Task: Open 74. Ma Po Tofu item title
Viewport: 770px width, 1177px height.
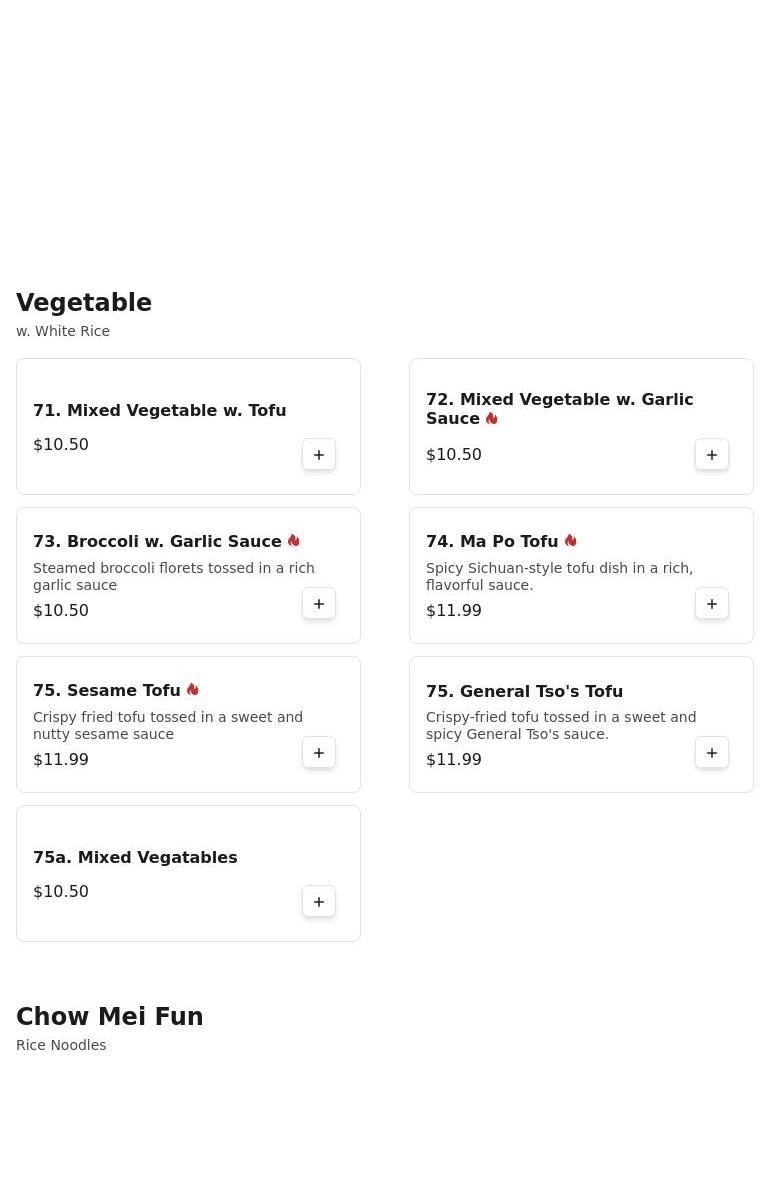Action: (x=491, y=542)
